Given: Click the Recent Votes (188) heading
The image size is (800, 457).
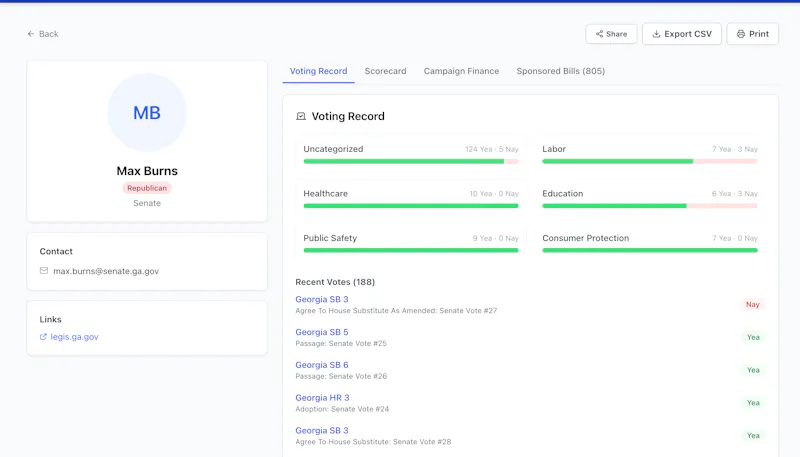Looking at the screenshot, I should click(335, 282).
